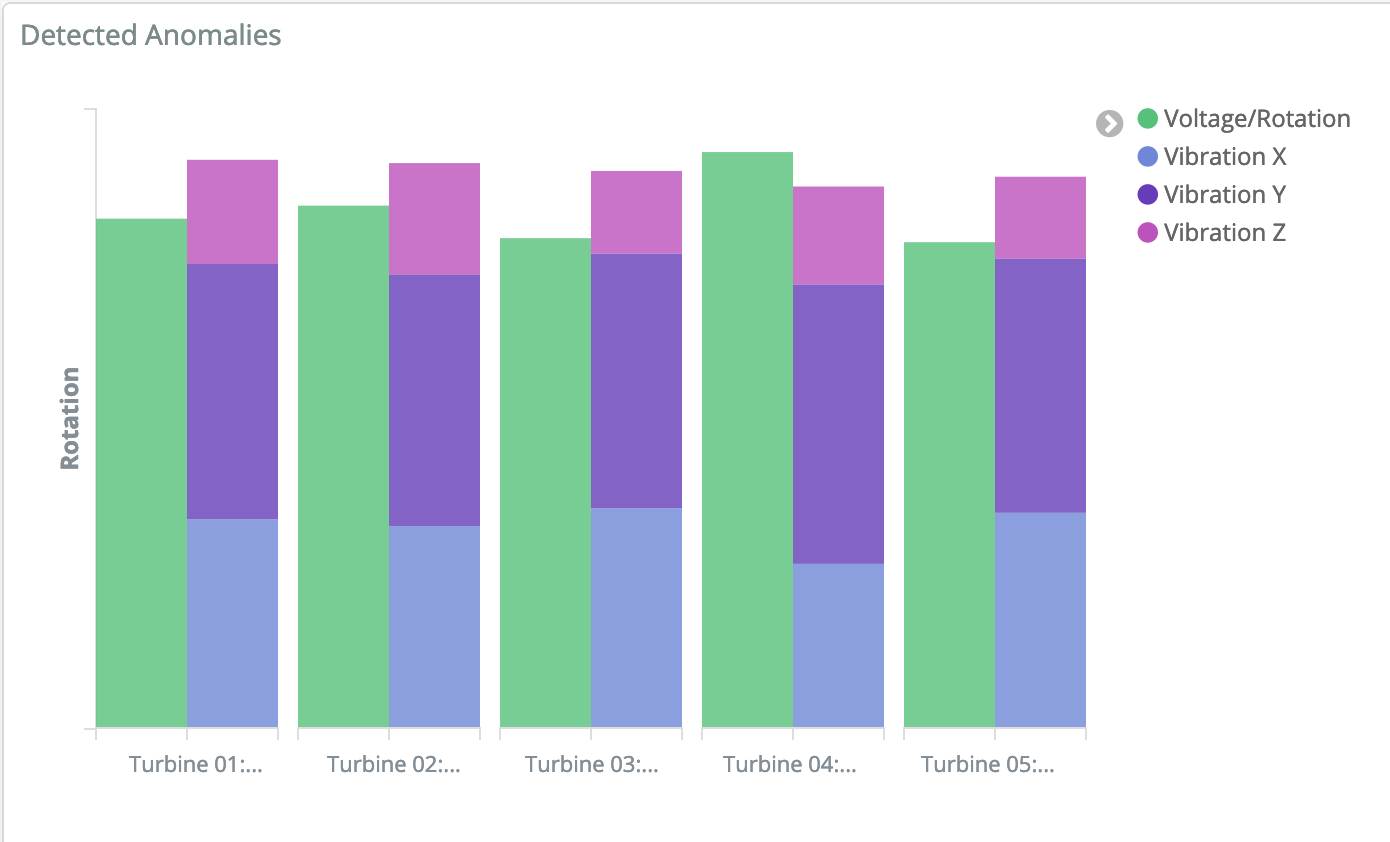
Task: Toggle the Vibration Y legend dot
Action: pyautogui.click(x=1148, y=195)
